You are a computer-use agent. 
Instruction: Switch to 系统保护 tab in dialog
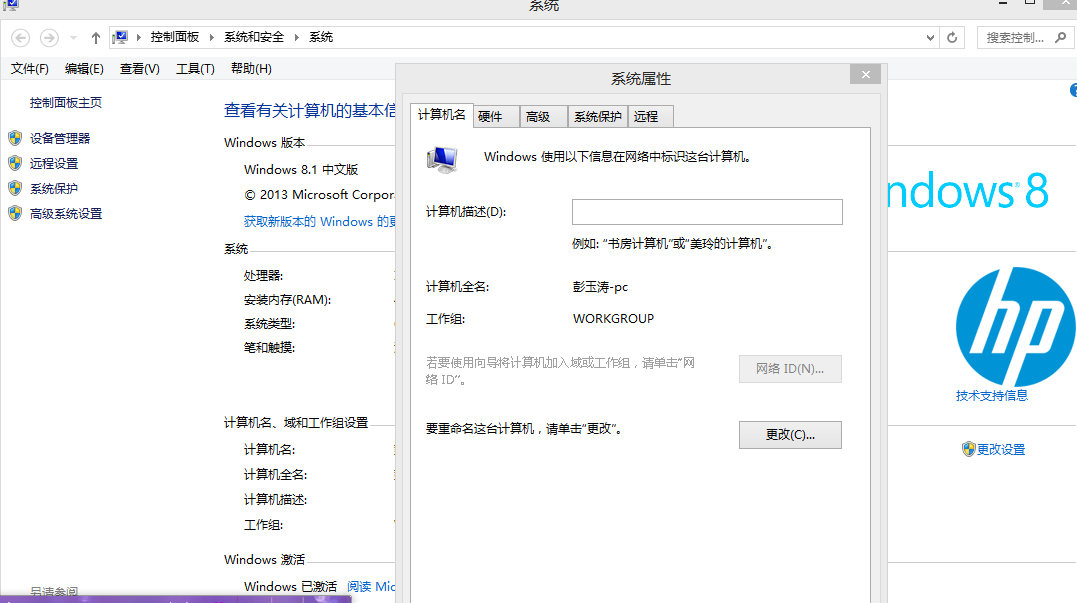[598, 117]
